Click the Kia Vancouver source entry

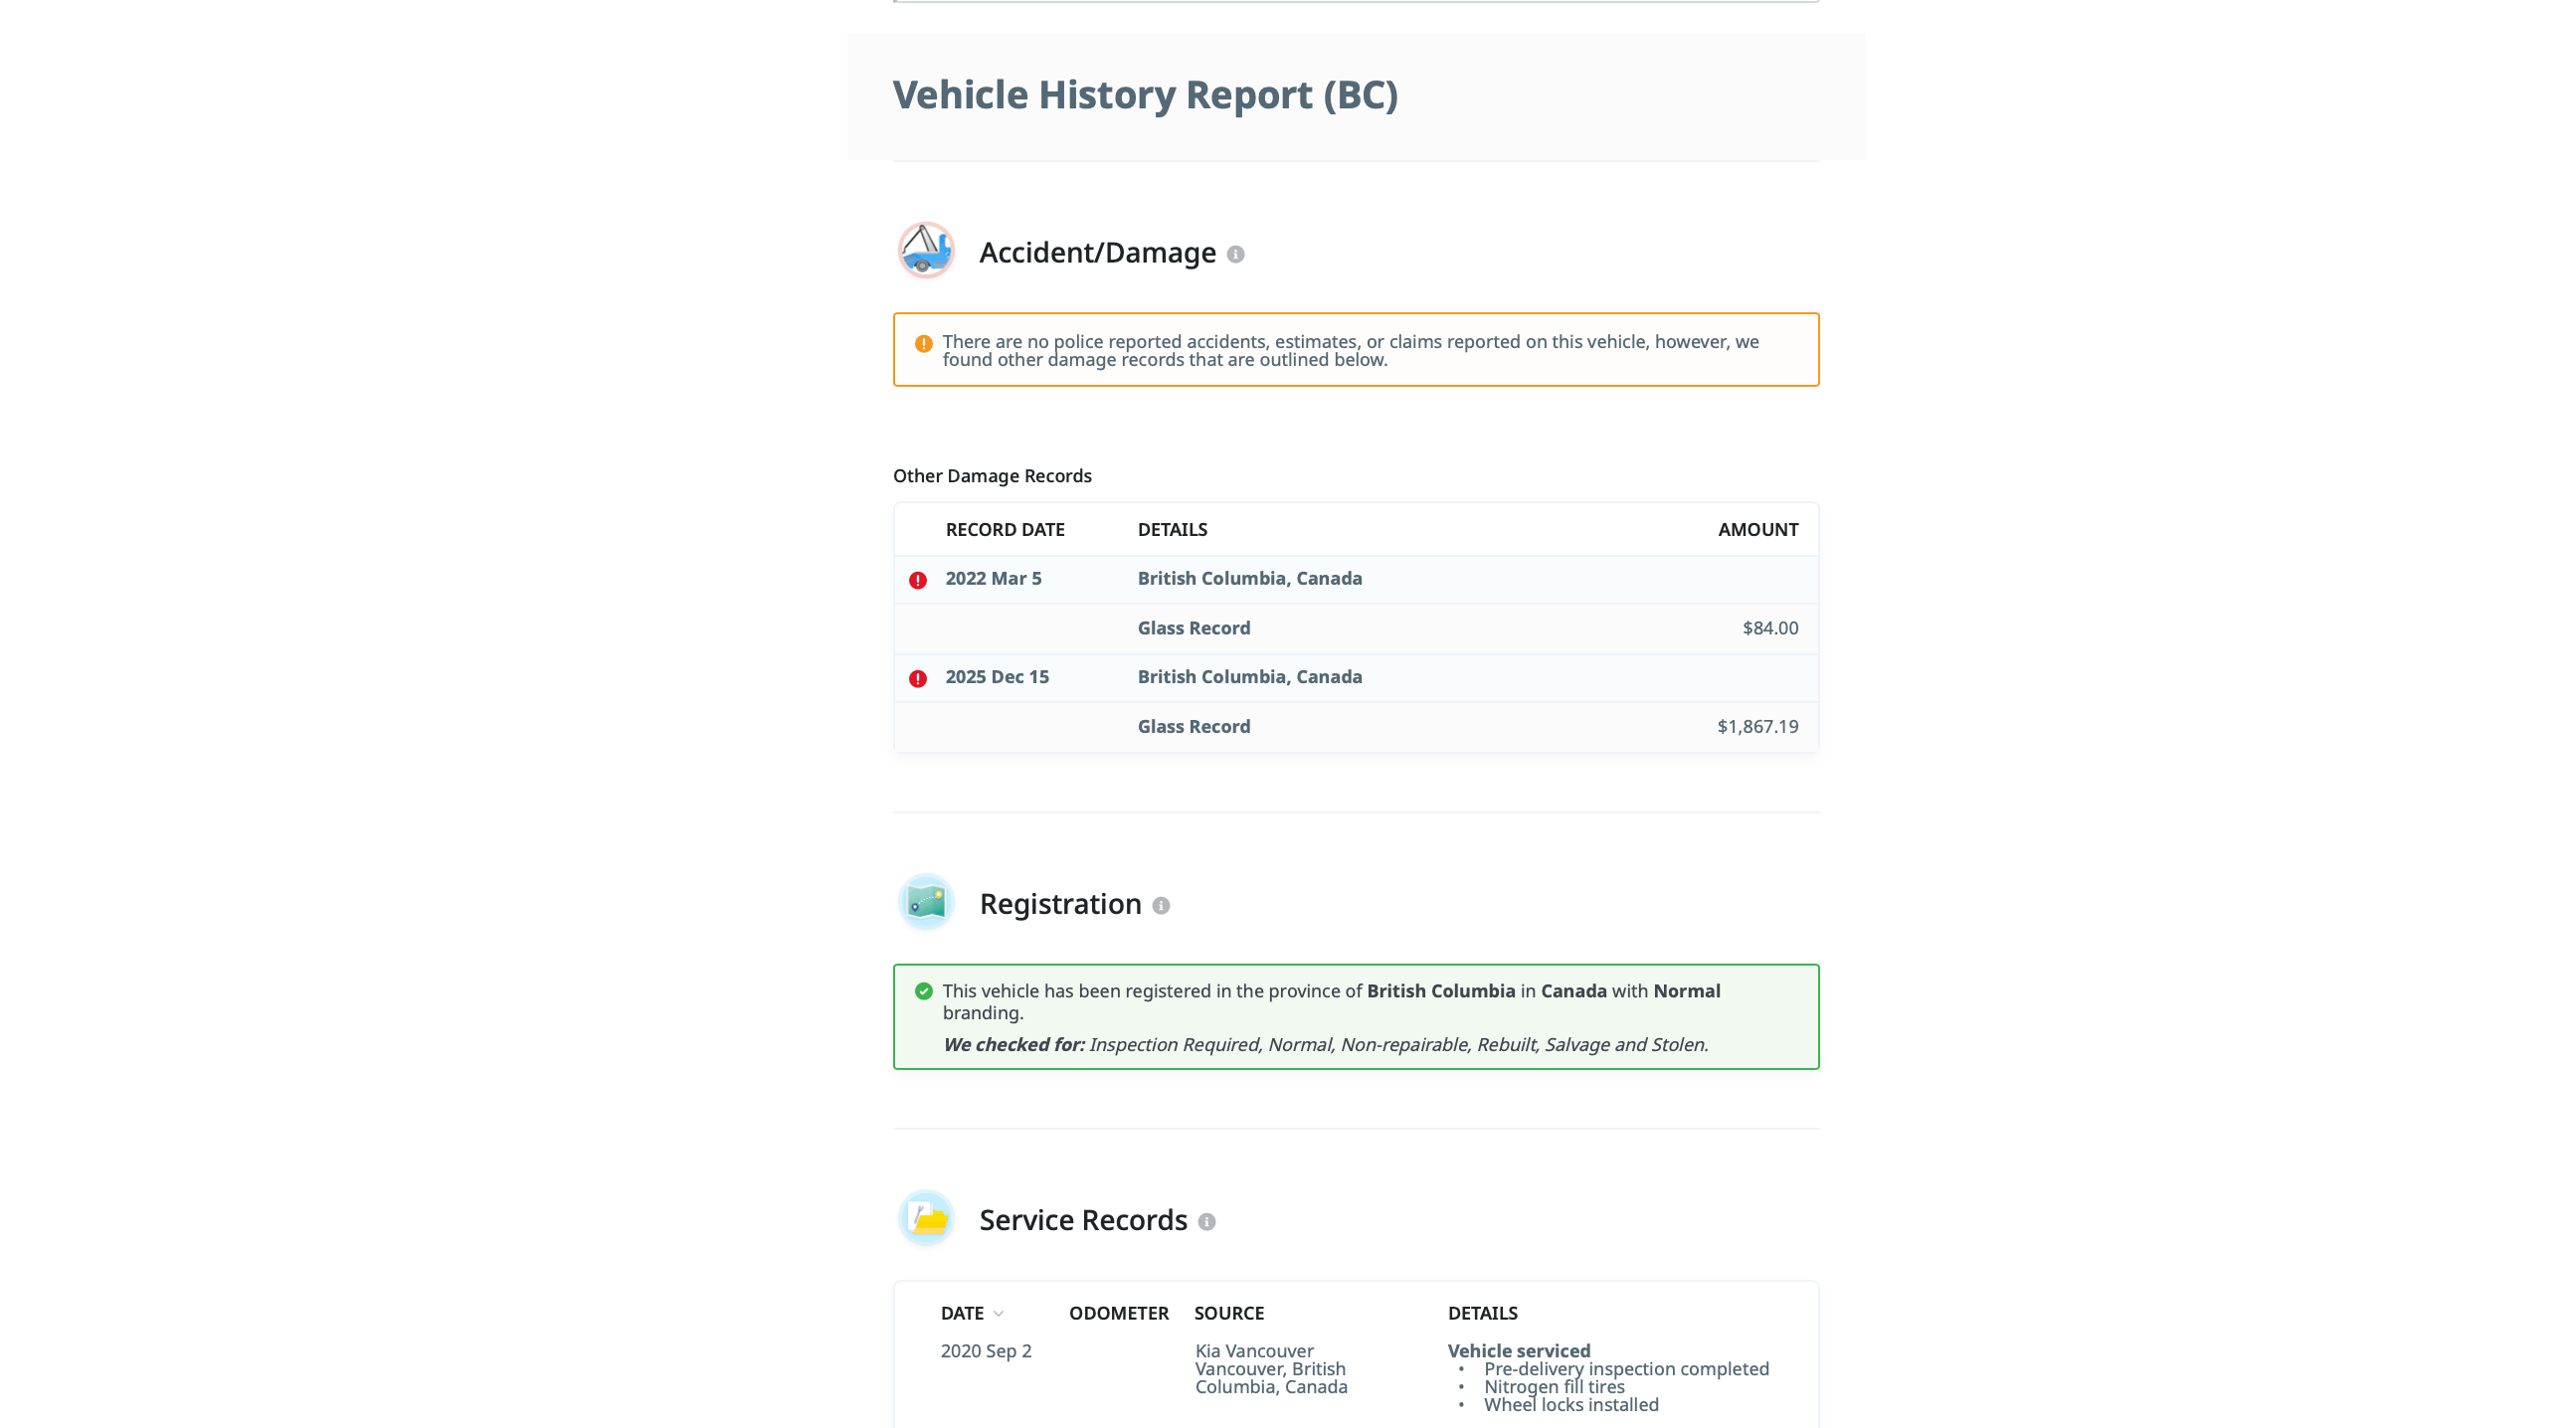(x=1253, y=1350)
